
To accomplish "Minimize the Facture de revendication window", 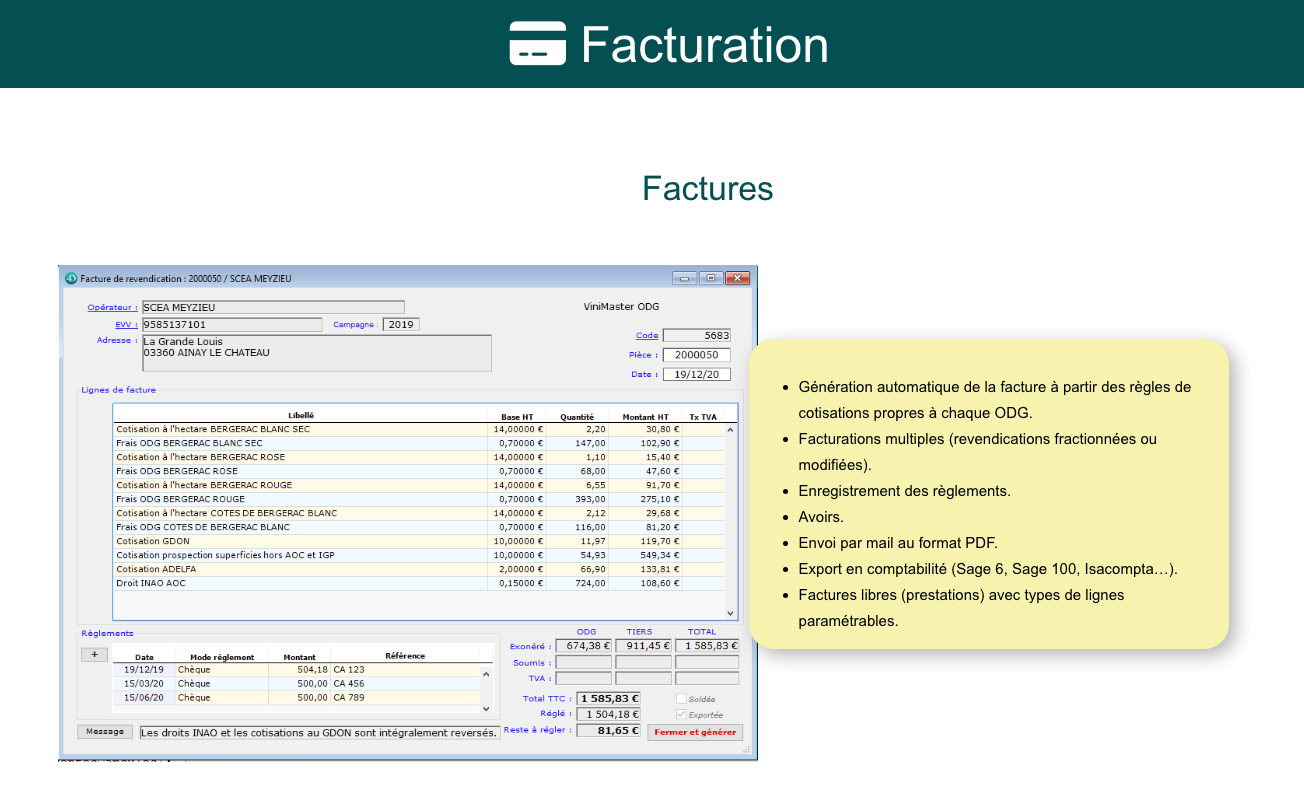I will click(684, 278).
